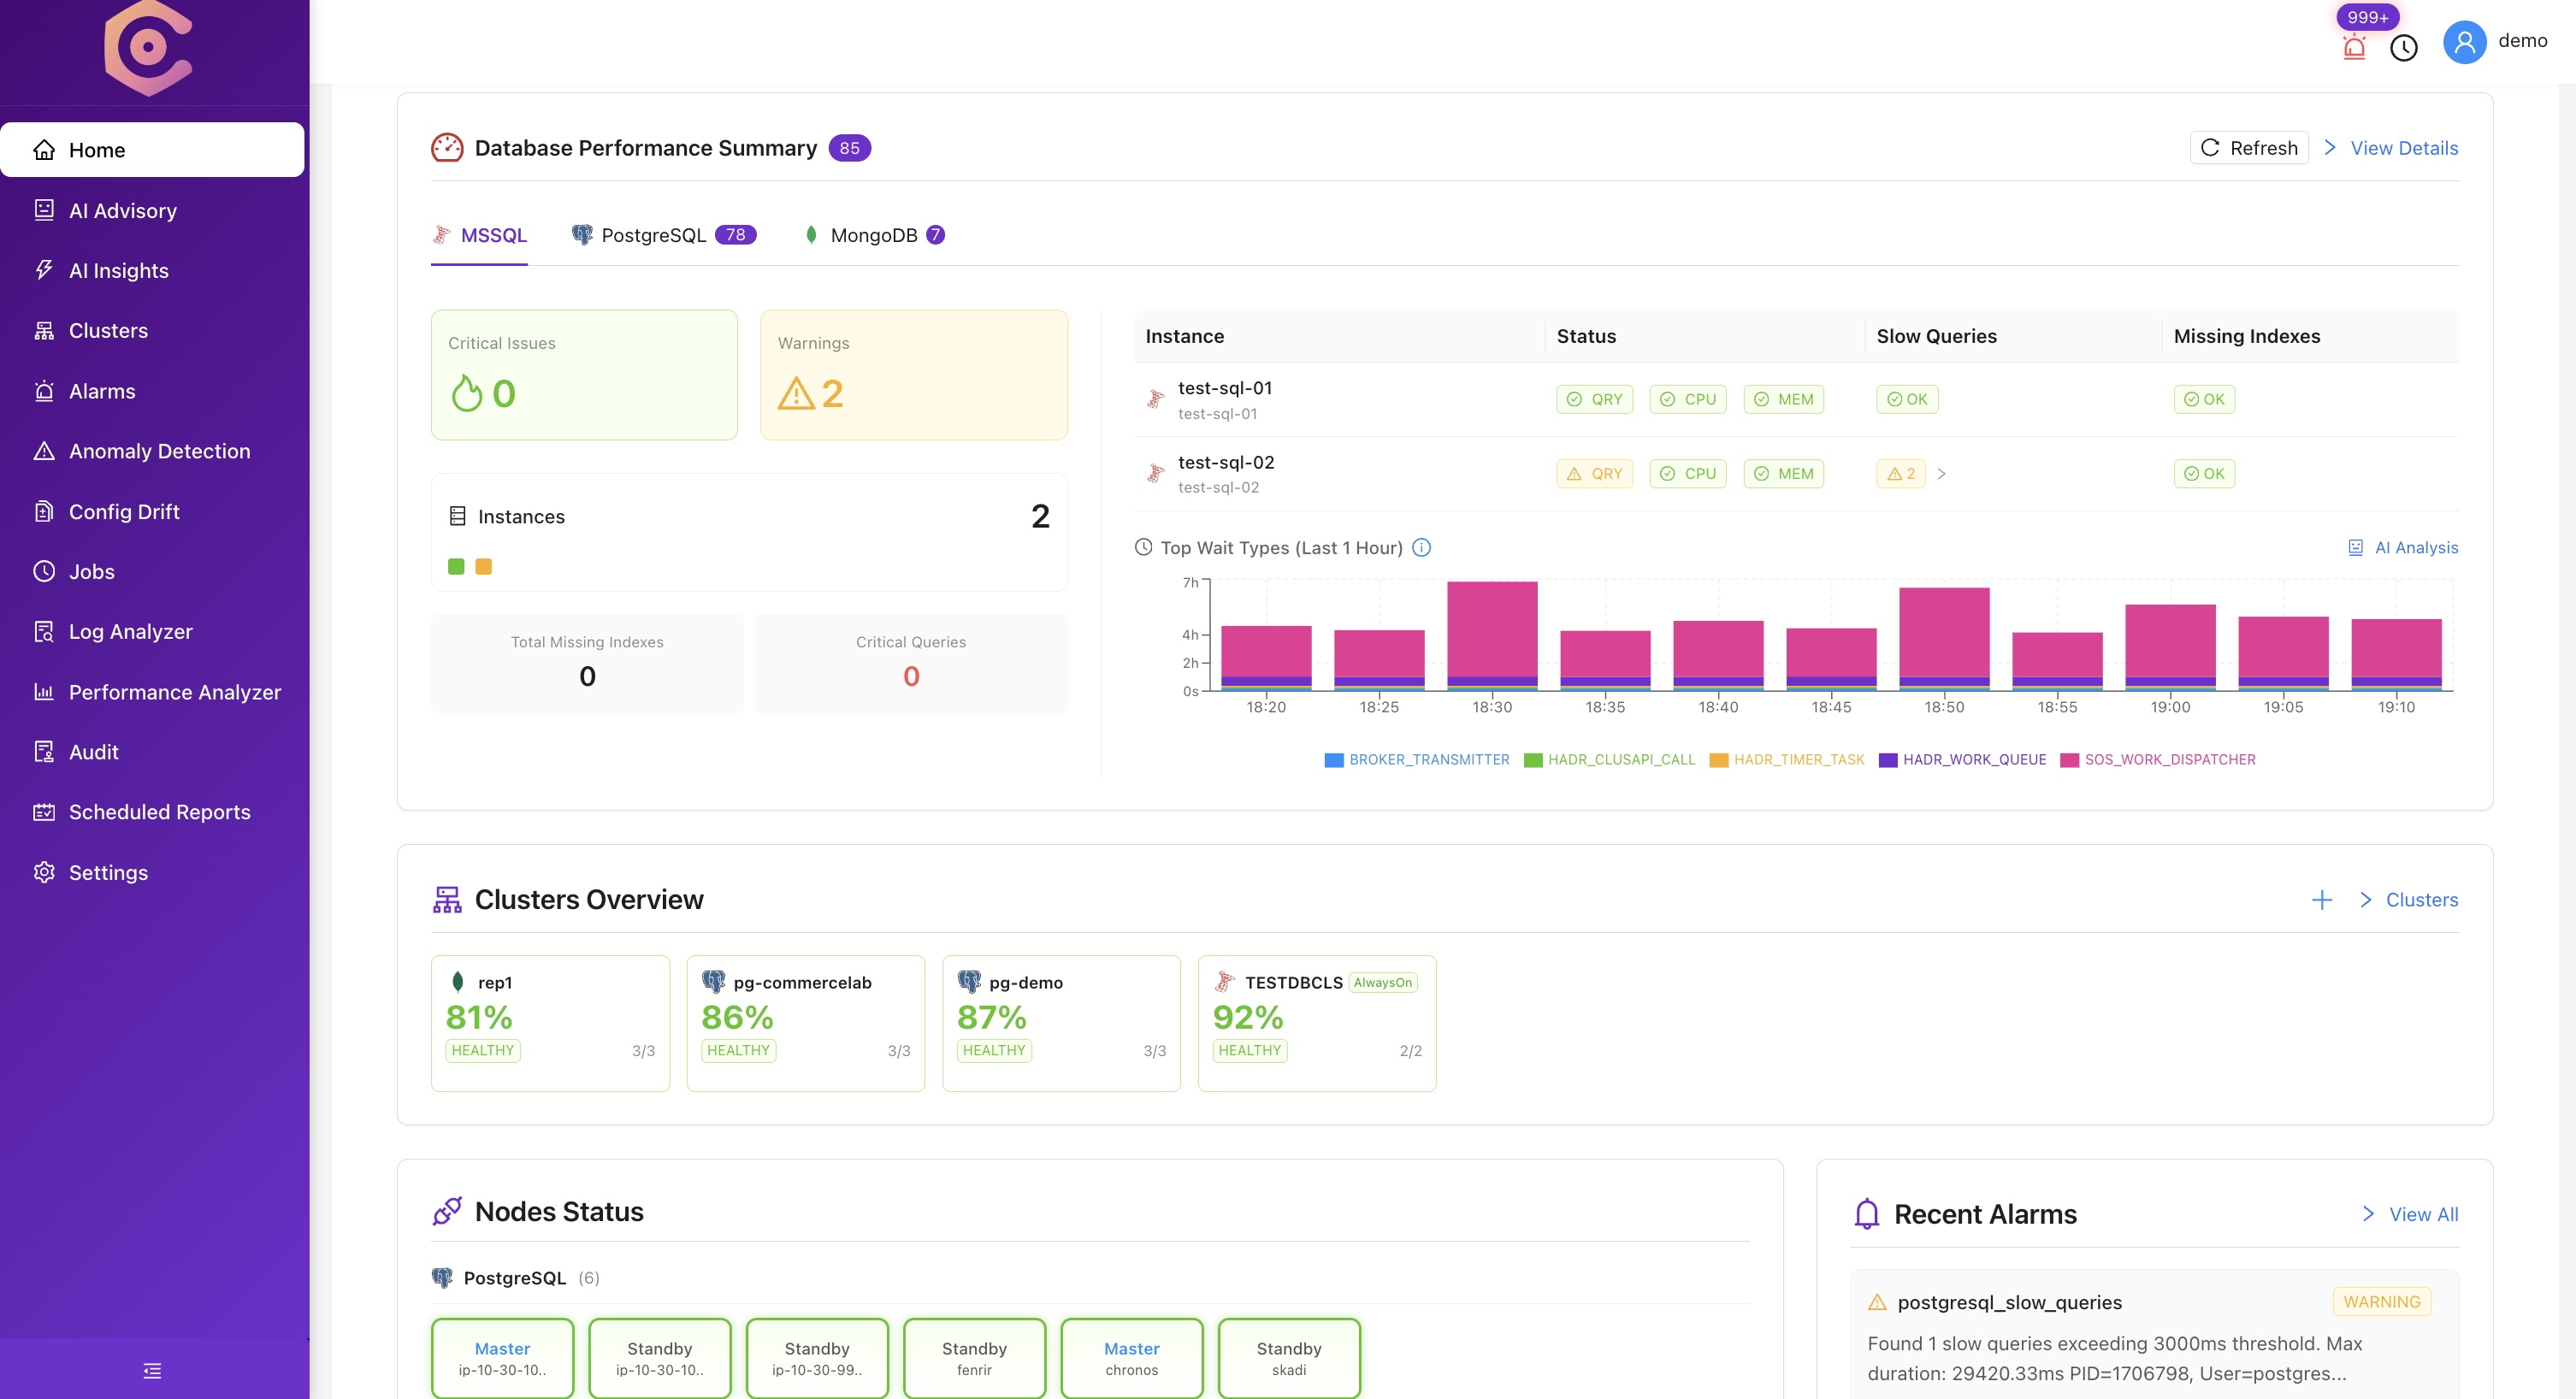Expand slow queries details for test-sql-02
Image resolution: width=2576 pixels, height=1399 pixels.
click(x=1943, y=473)
